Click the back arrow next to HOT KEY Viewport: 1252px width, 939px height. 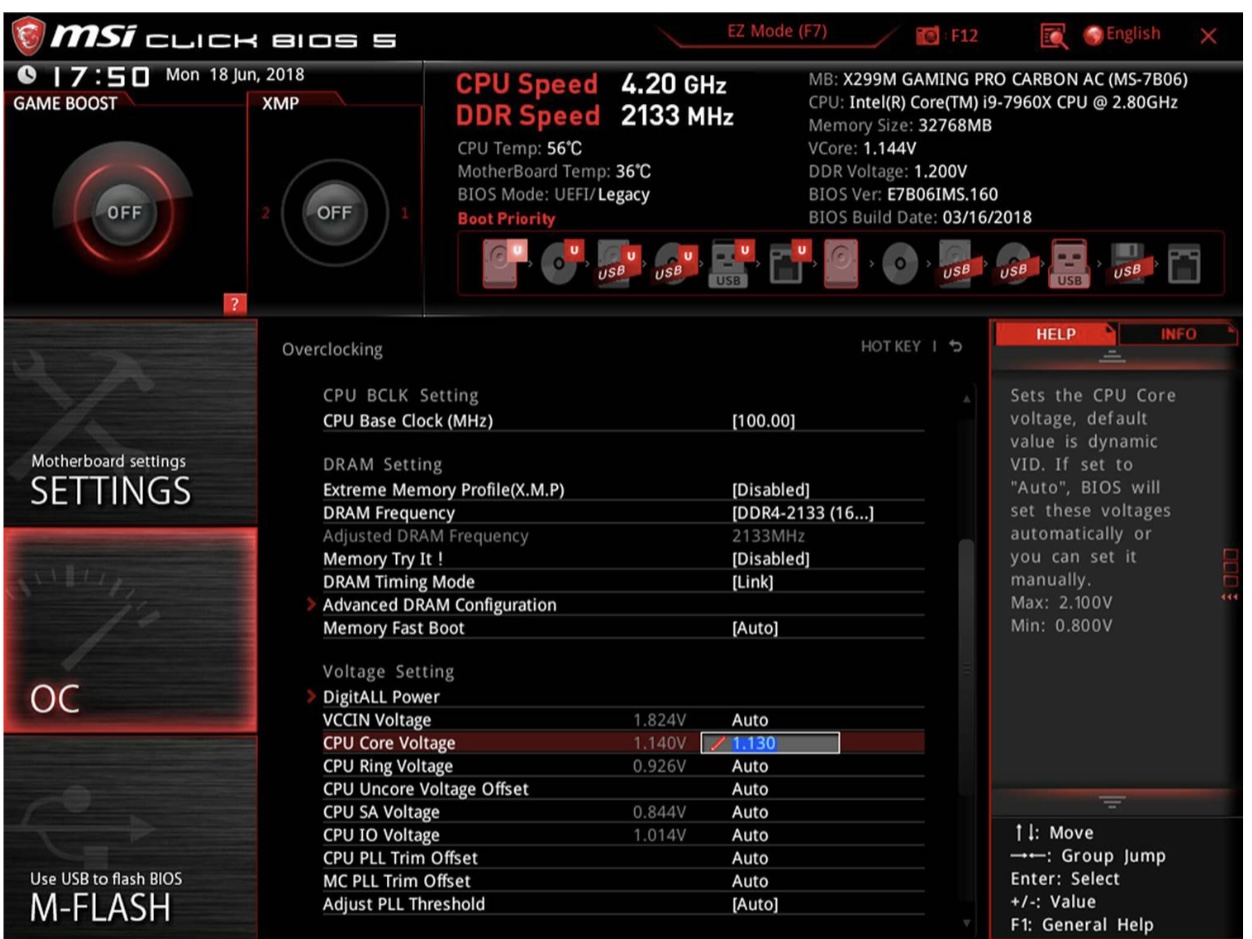[956, 346]
